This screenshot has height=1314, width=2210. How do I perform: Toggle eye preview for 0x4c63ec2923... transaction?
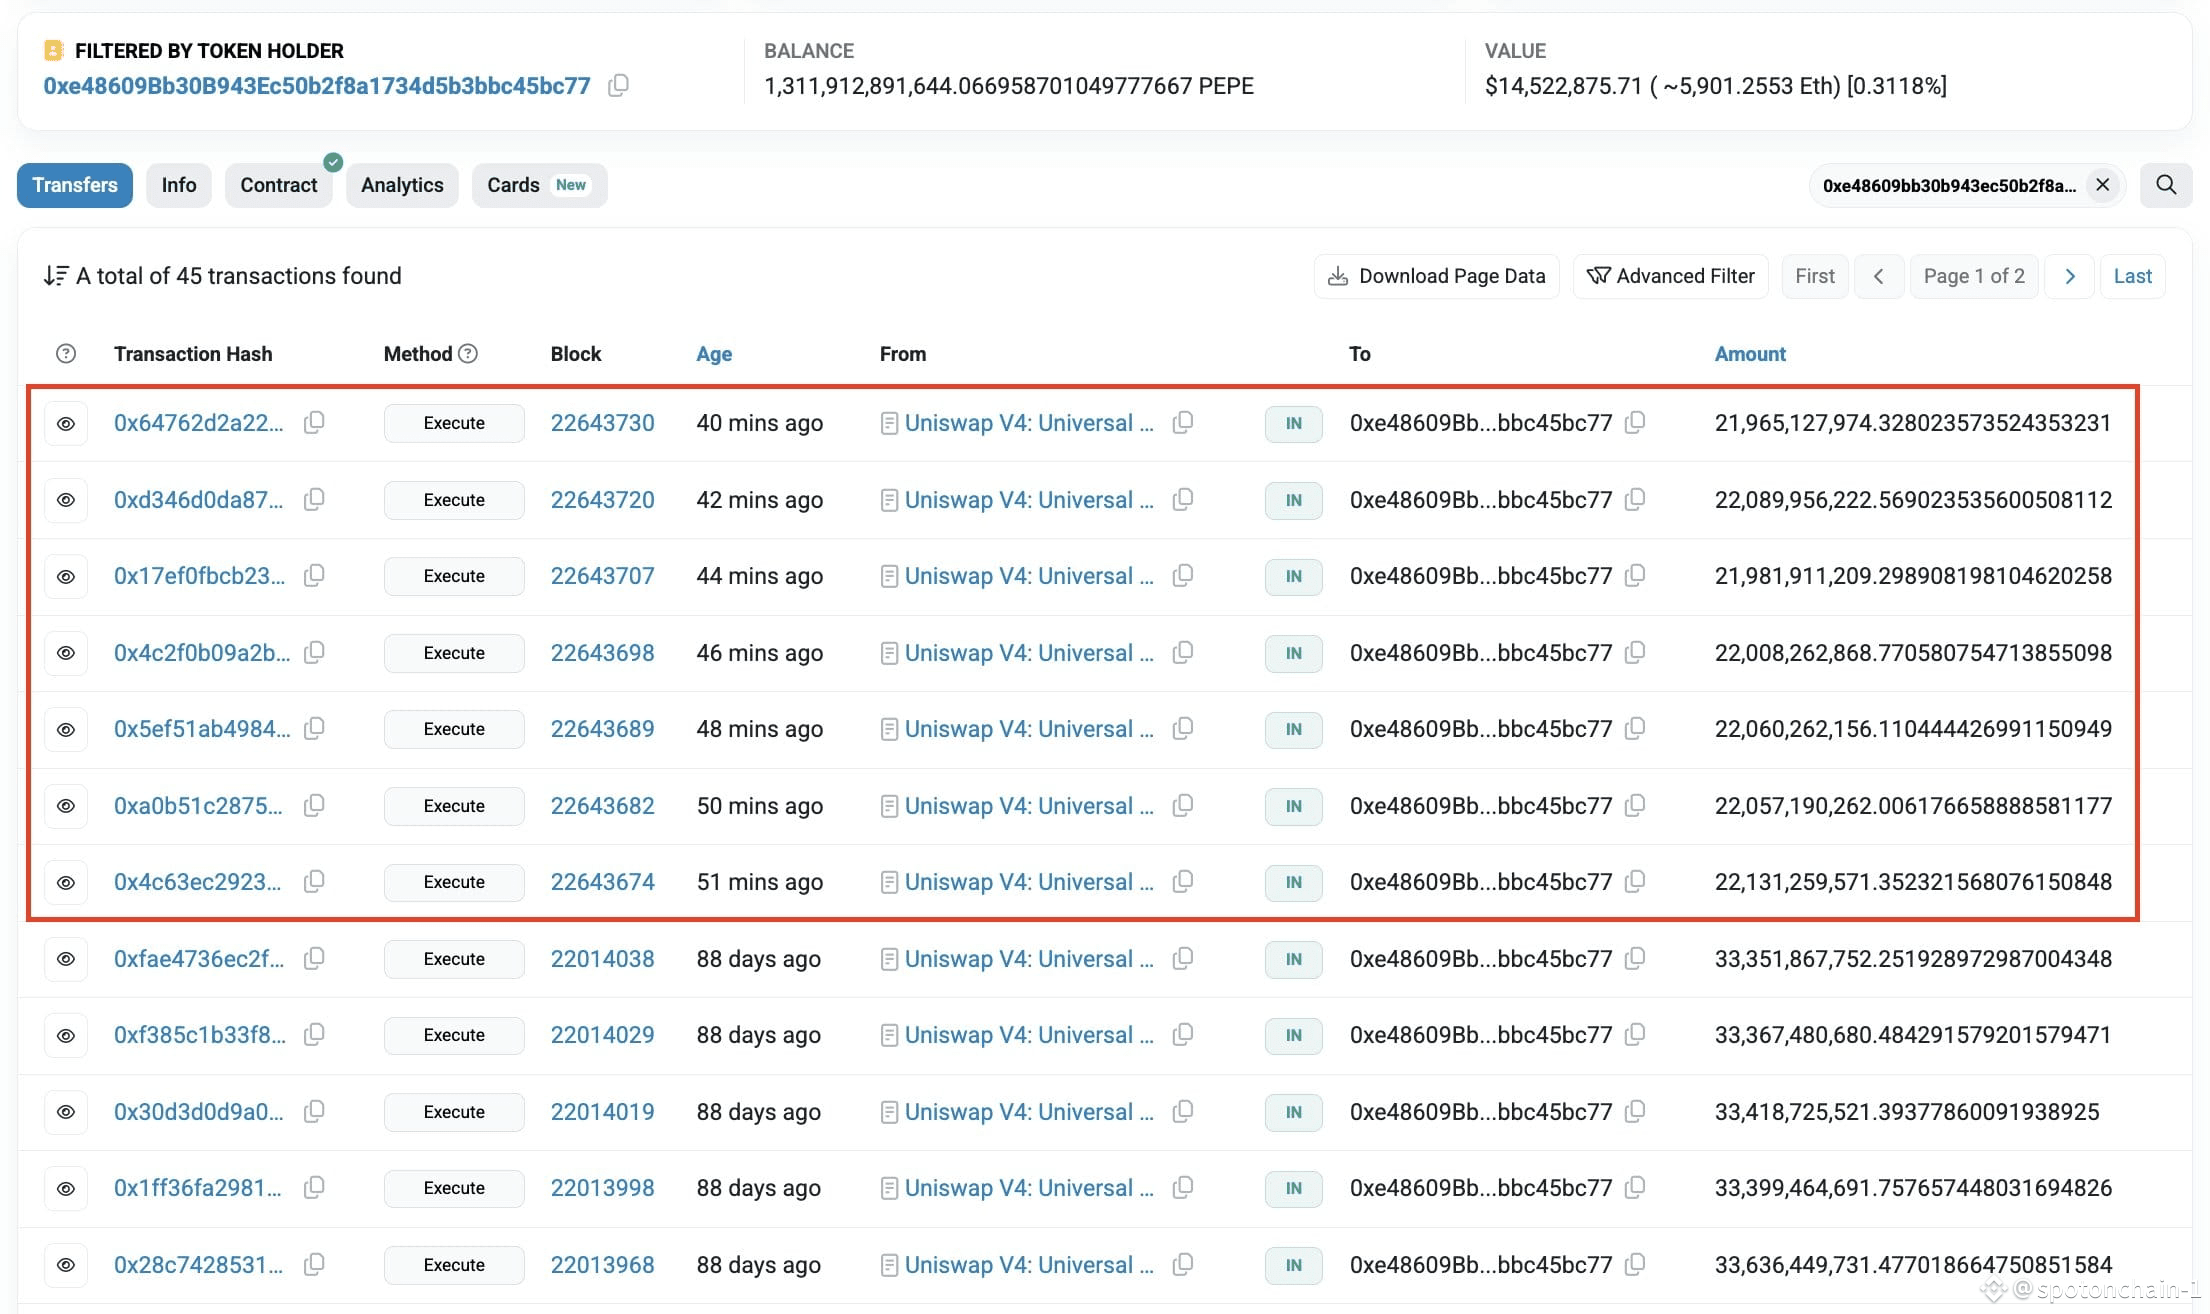tap(66, 882)
